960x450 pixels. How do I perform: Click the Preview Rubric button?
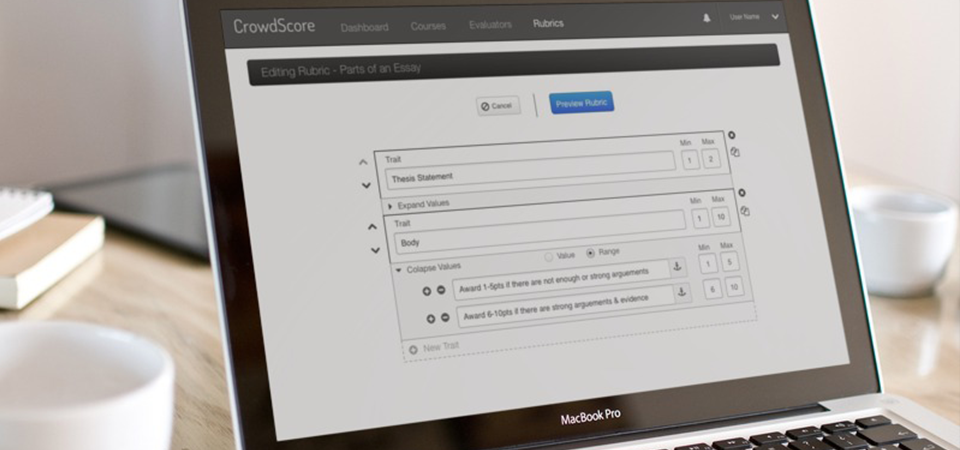click(x=581, y=103)
